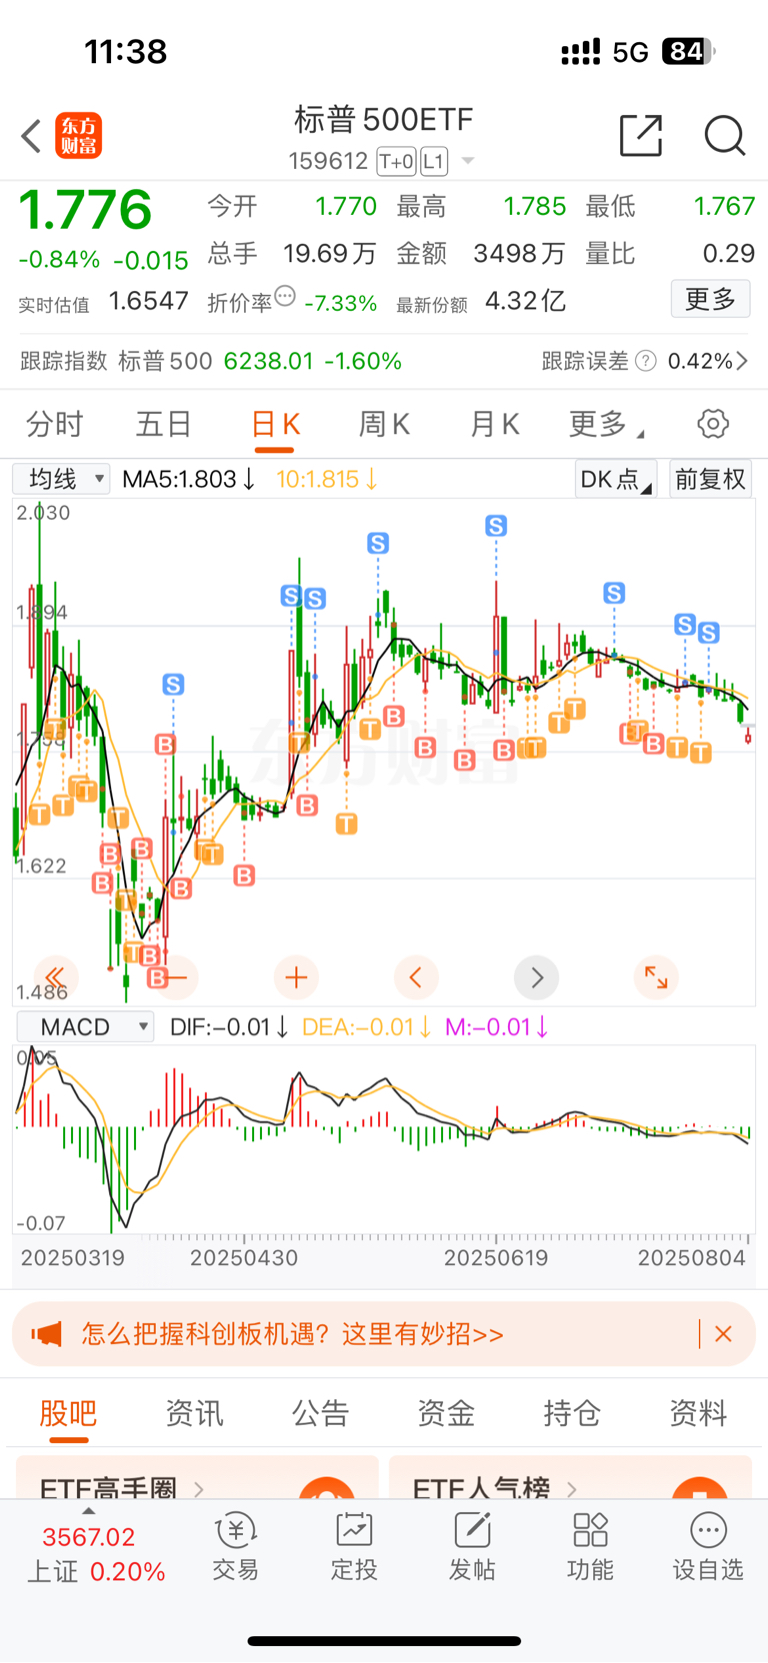
Task: Expand ETF高手圈 card arrow
Action: tap(199, 1489)
